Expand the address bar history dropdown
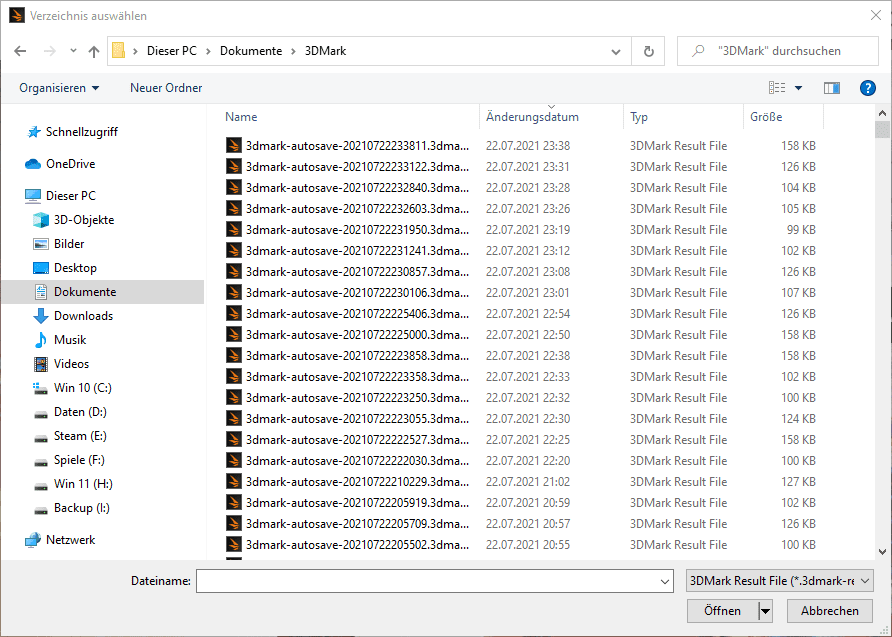The width and height of the screenshot is (892, 637). [616, 52]
